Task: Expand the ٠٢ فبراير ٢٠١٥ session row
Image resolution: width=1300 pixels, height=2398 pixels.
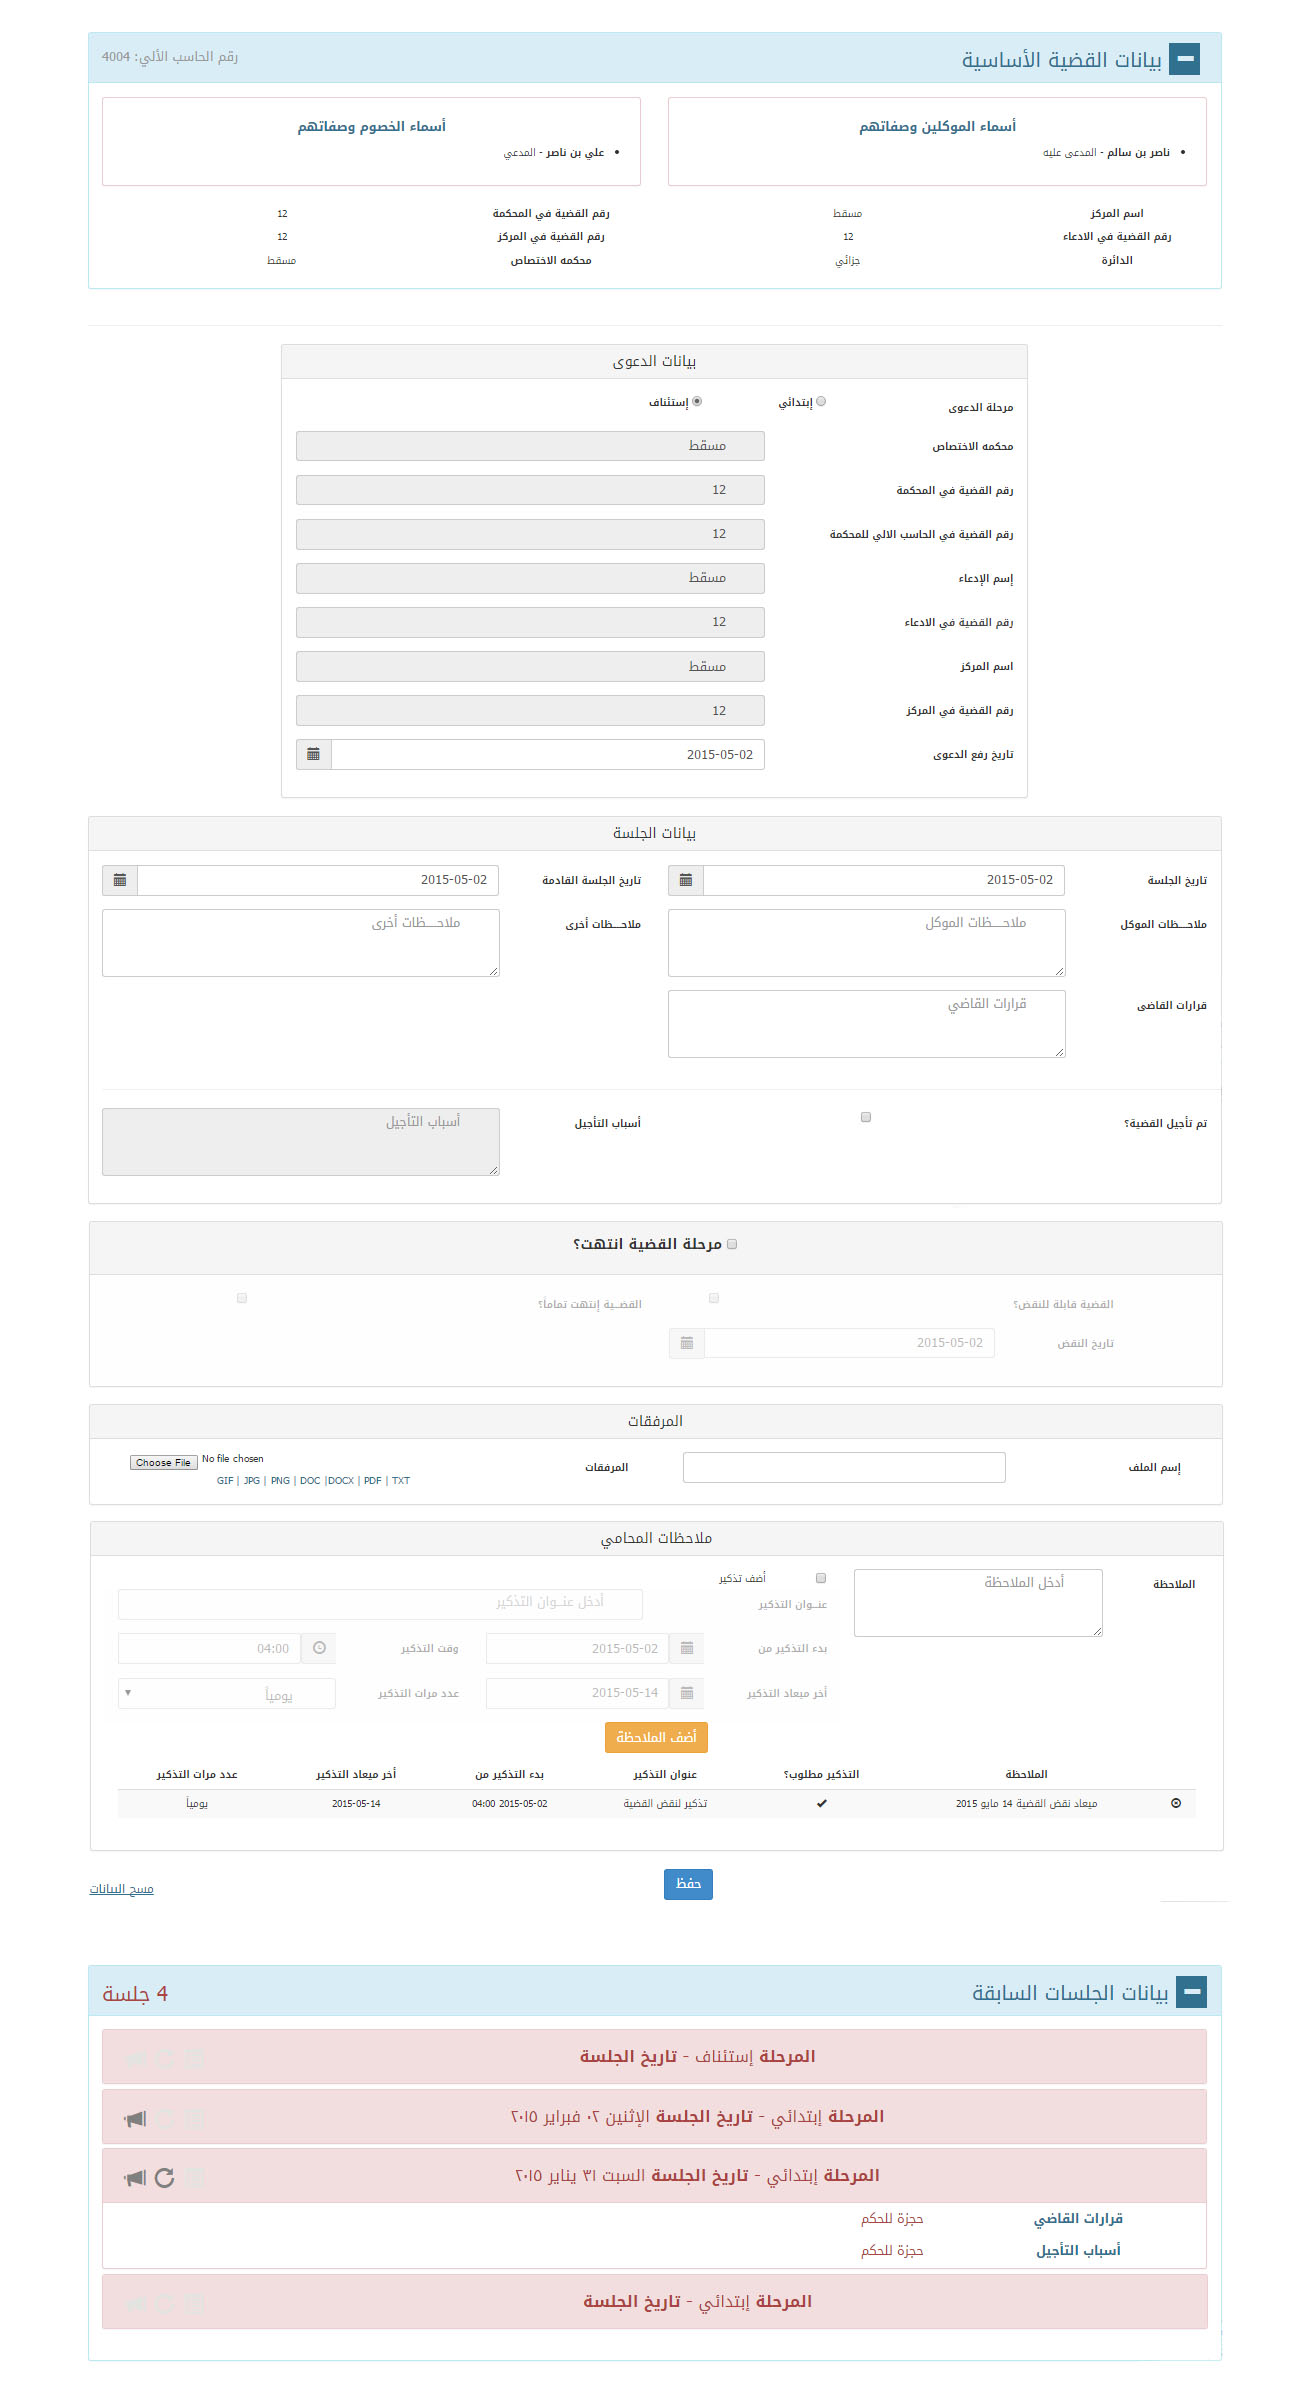Action: coord(655,2116)
